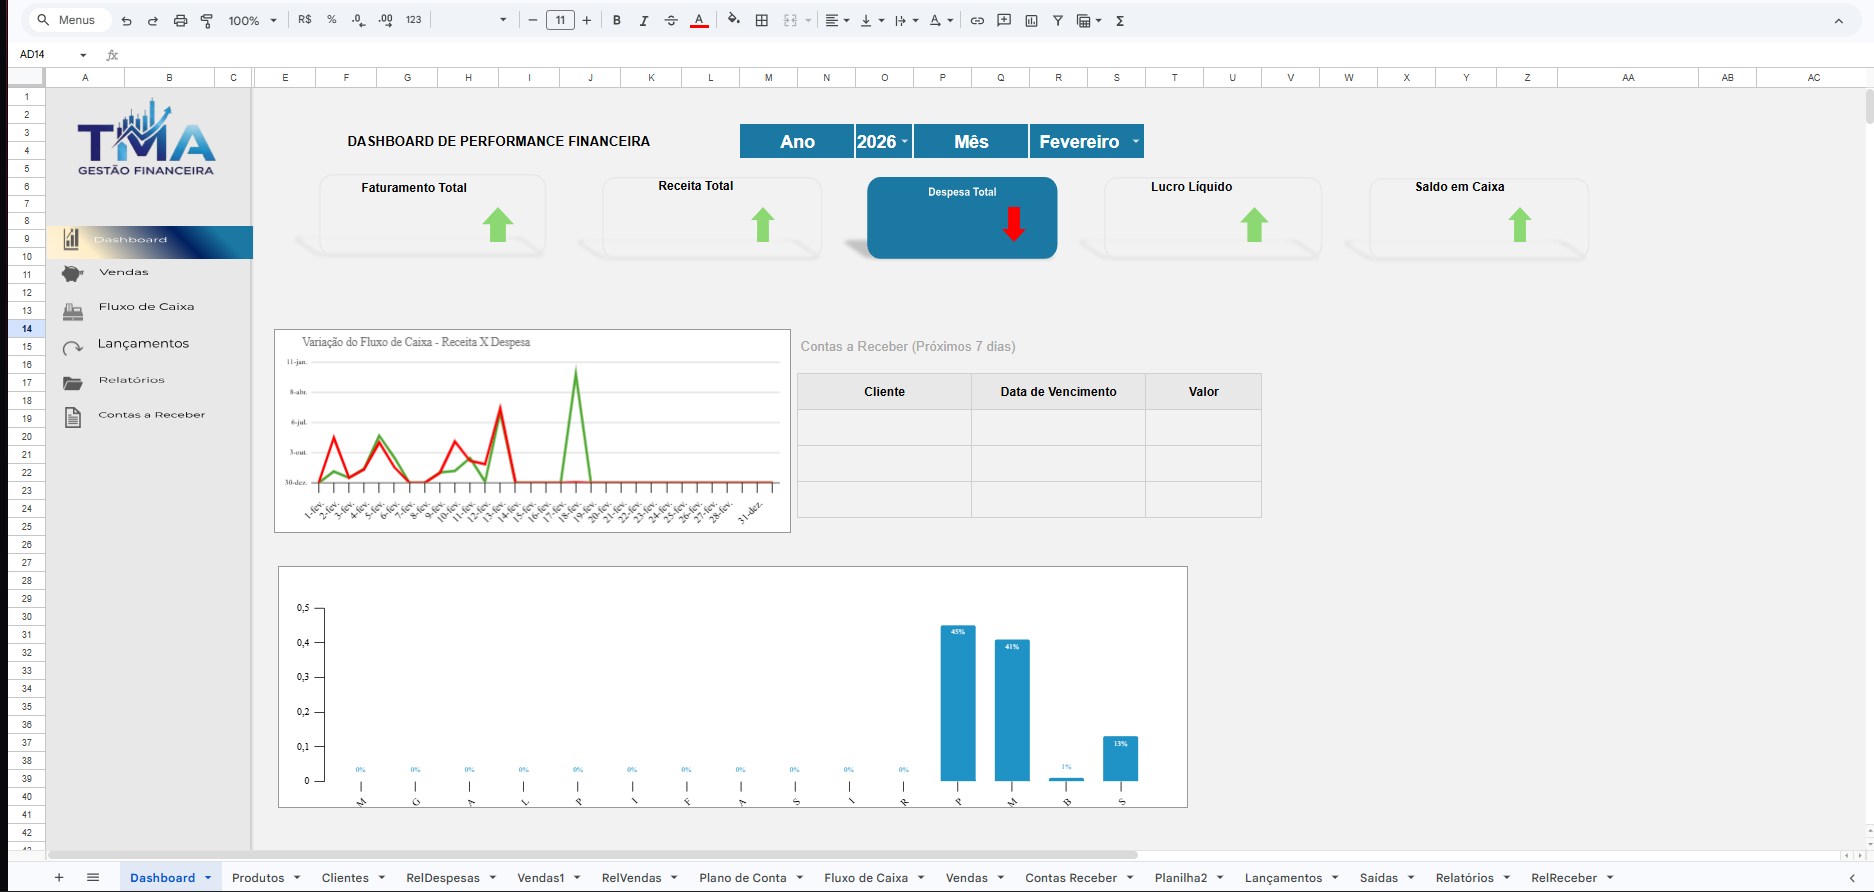Open the text color picker
Viewport: 1874px width, 892px height.
pyautogui.click(x=699, y=20)
